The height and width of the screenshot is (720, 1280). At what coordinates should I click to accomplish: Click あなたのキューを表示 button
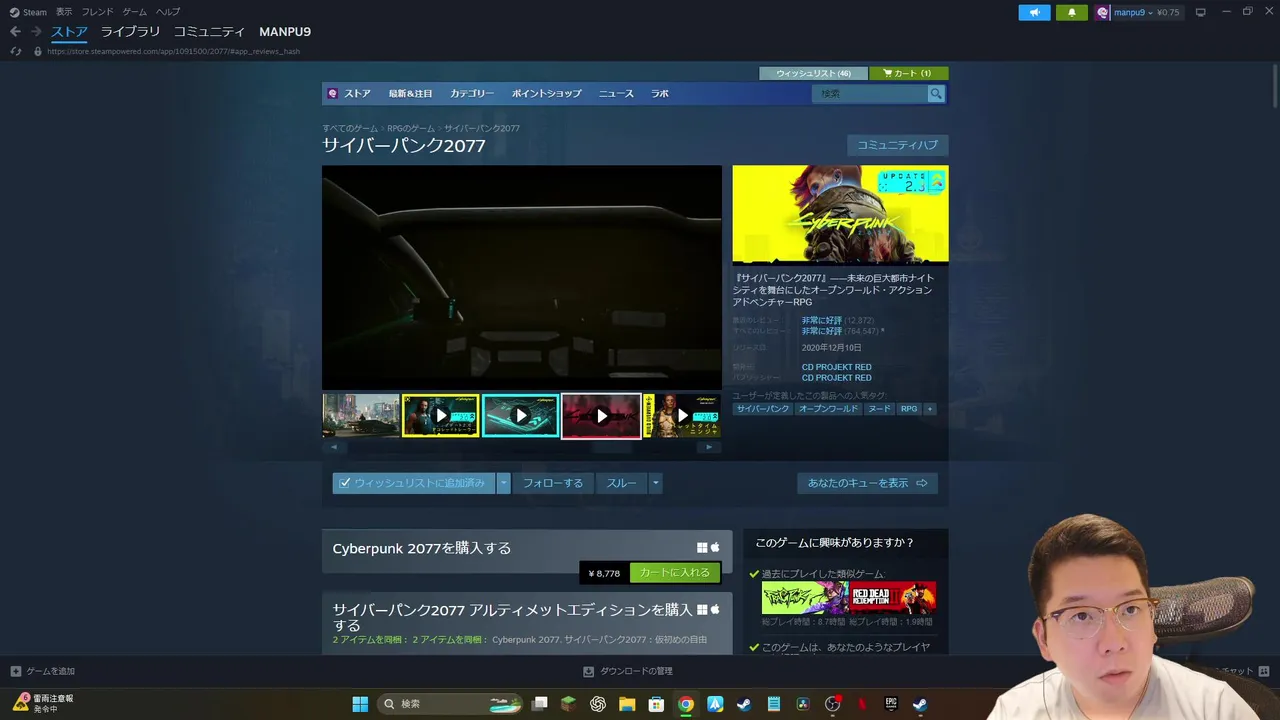(867, 483)
